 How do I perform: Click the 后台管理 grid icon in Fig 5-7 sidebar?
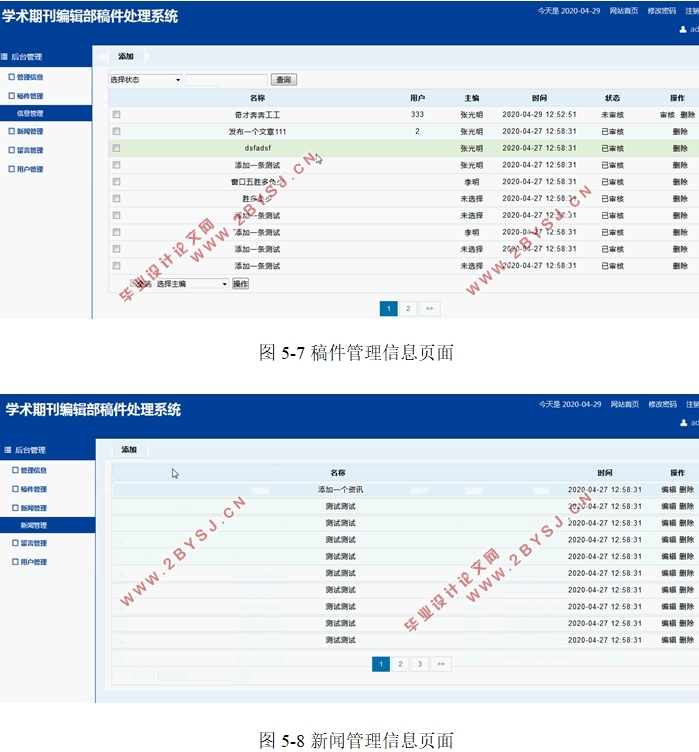[4, 57]
